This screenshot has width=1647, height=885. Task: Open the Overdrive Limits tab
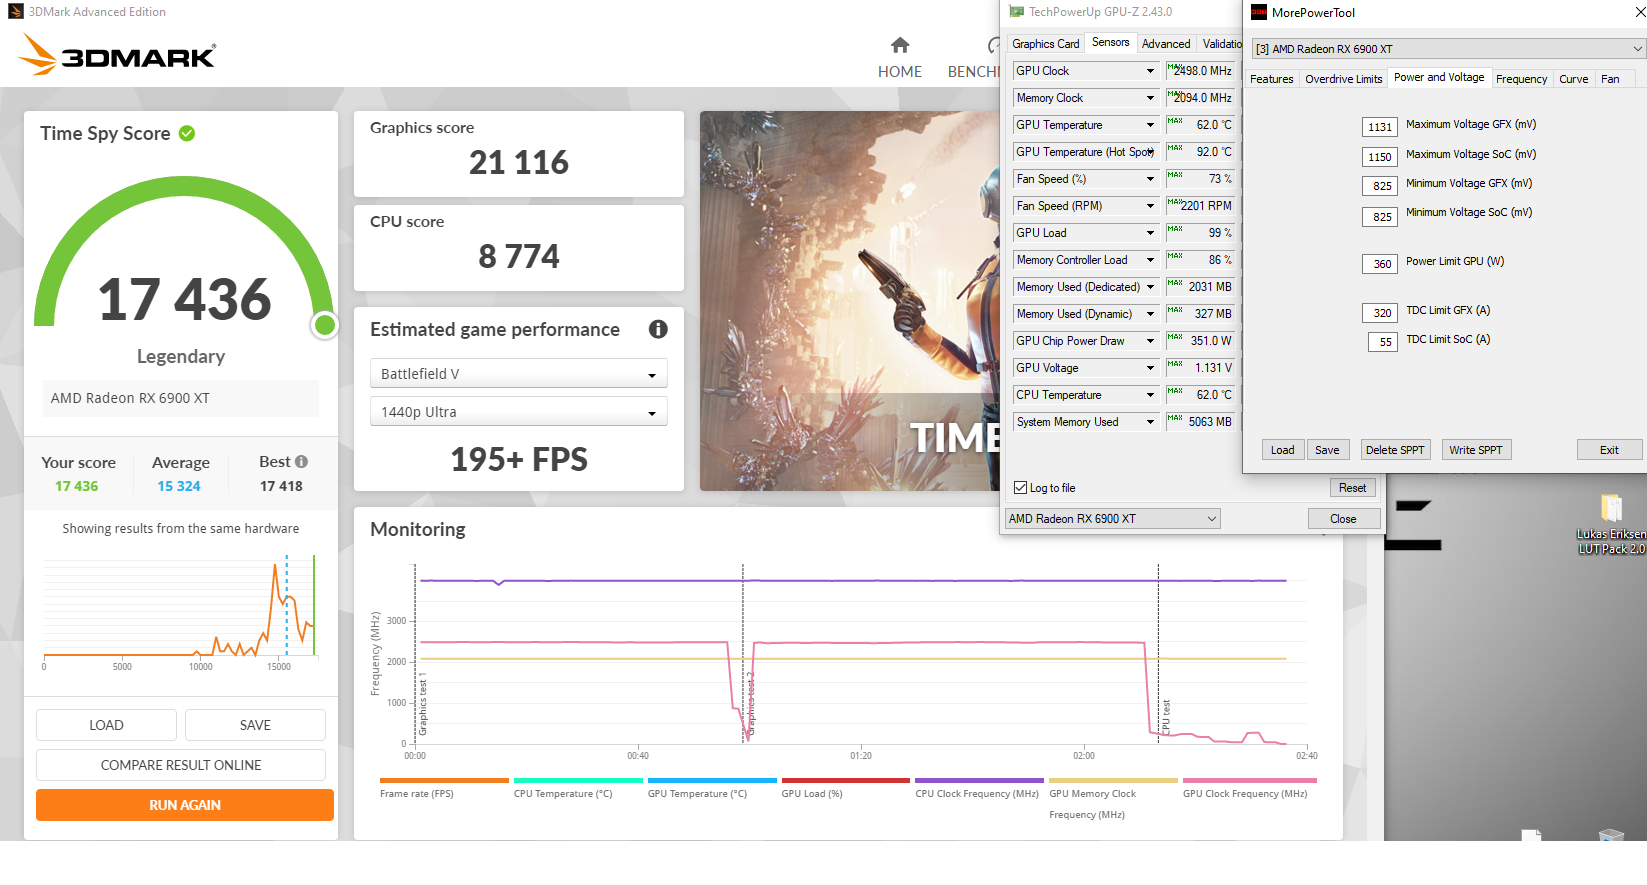point(1343,79)
